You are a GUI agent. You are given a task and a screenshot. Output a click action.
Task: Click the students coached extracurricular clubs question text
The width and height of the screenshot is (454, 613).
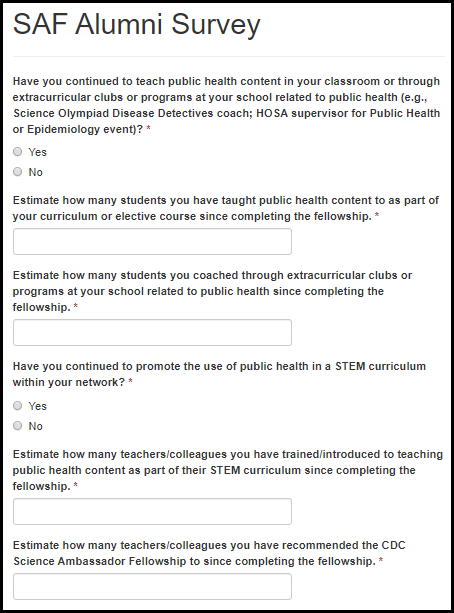point(212,291)
